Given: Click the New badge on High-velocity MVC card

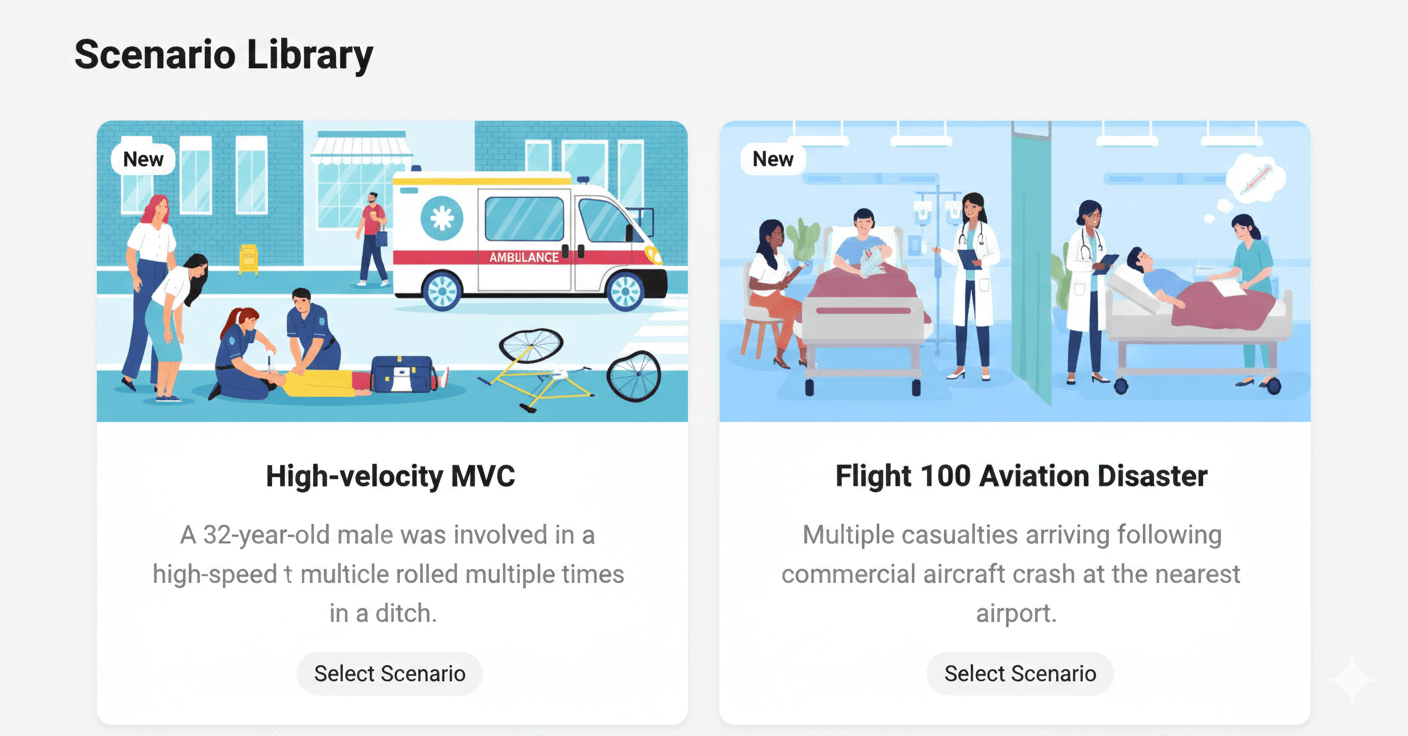Looking at the screenshot, I should 143,159.
